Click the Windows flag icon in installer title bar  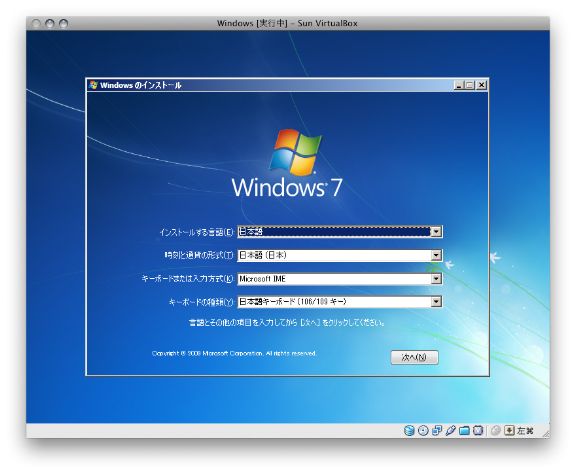click(93, 85)
